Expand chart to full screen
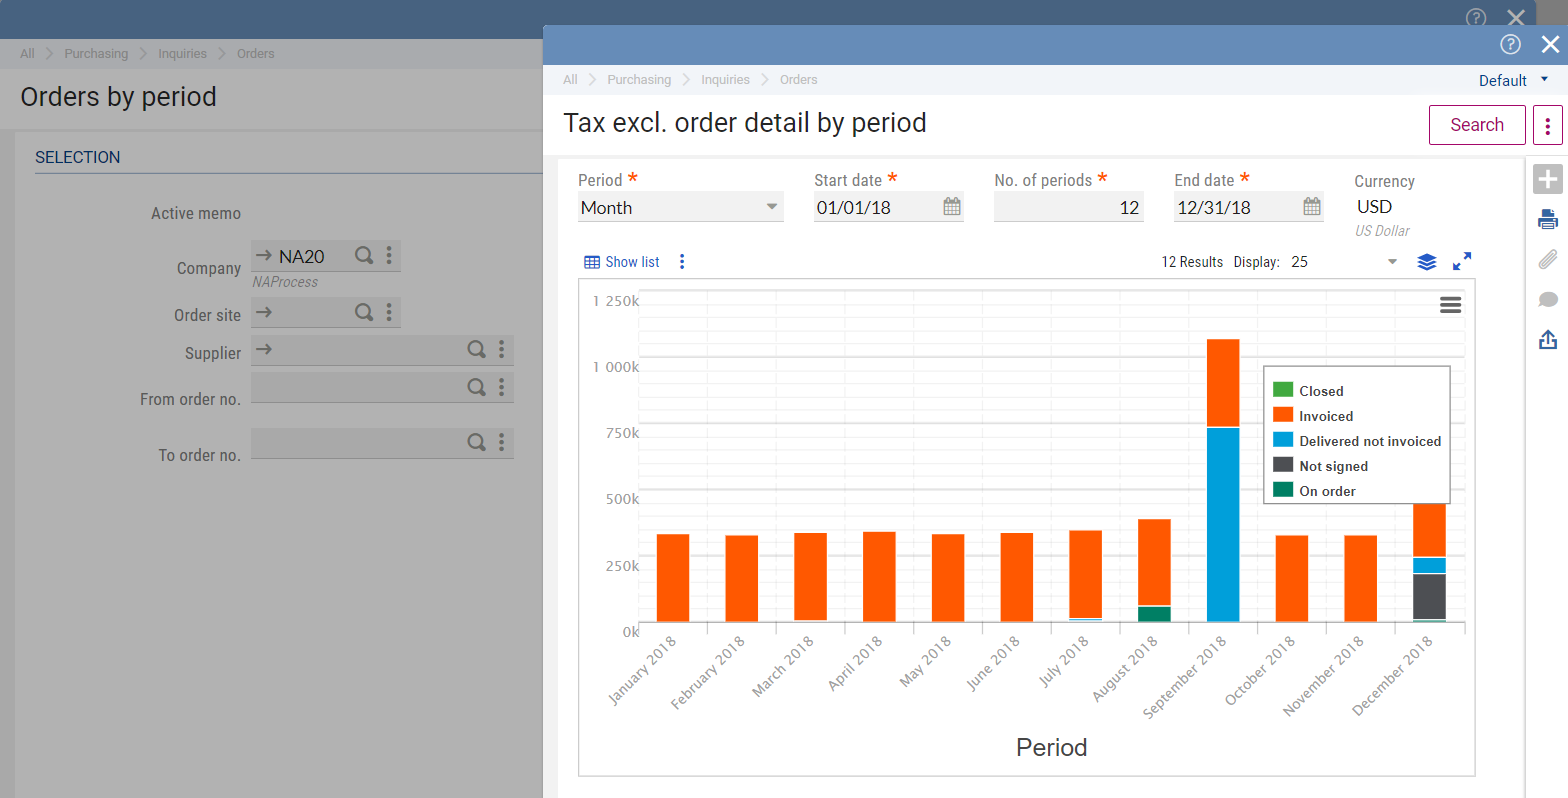The width and height of the screenshot is (1568, 798). pyautogui.click(x=1461, y=262)
